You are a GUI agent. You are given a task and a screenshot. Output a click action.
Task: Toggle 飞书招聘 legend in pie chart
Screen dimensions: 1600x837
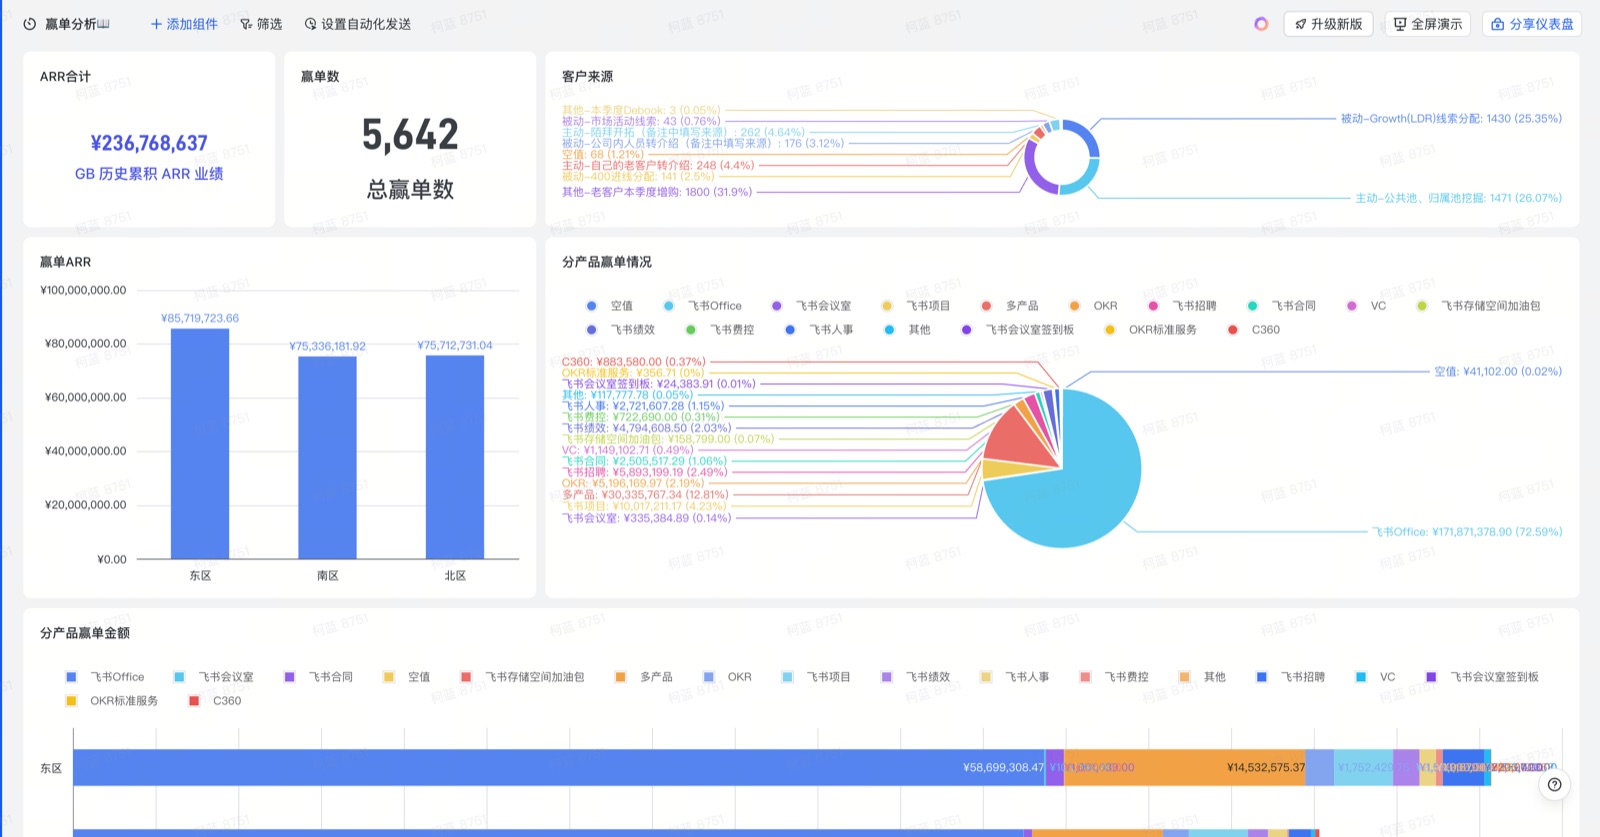click(x=1182, y=306)
